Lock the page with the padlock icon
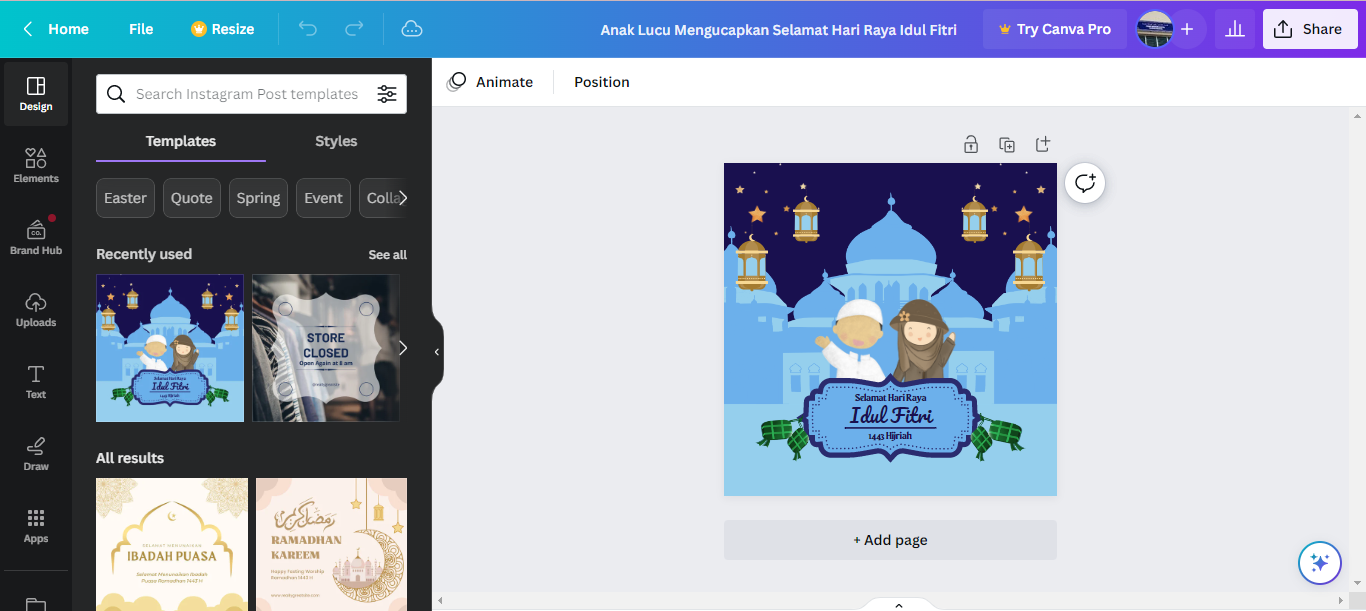The height and width of the screenshot is (611, 1366). coord(971,145)
